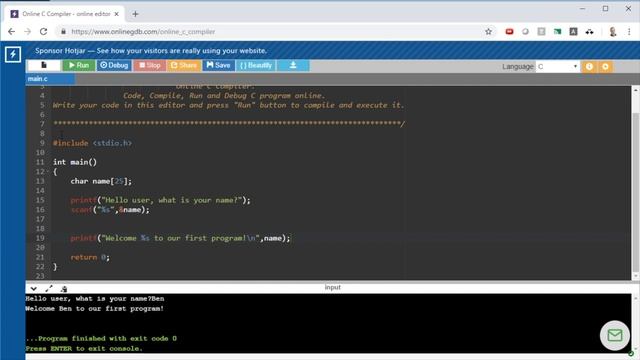Collapse the console with the chevron icon
The height and width of the screenshot is (360, 640).
click(33, 289)
